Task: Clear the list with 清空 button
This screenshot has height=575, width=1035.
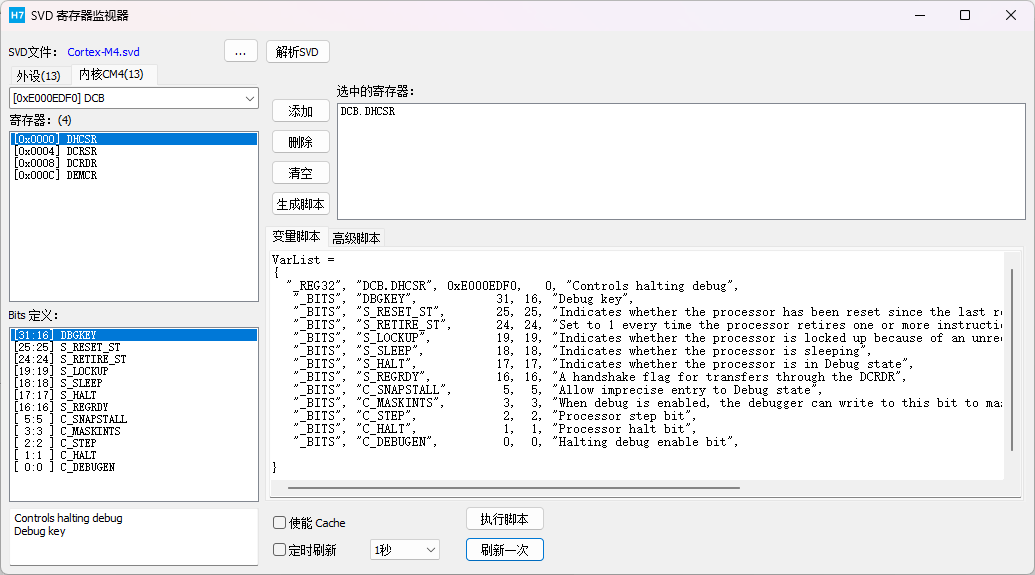Action: [x=300, y=173]
